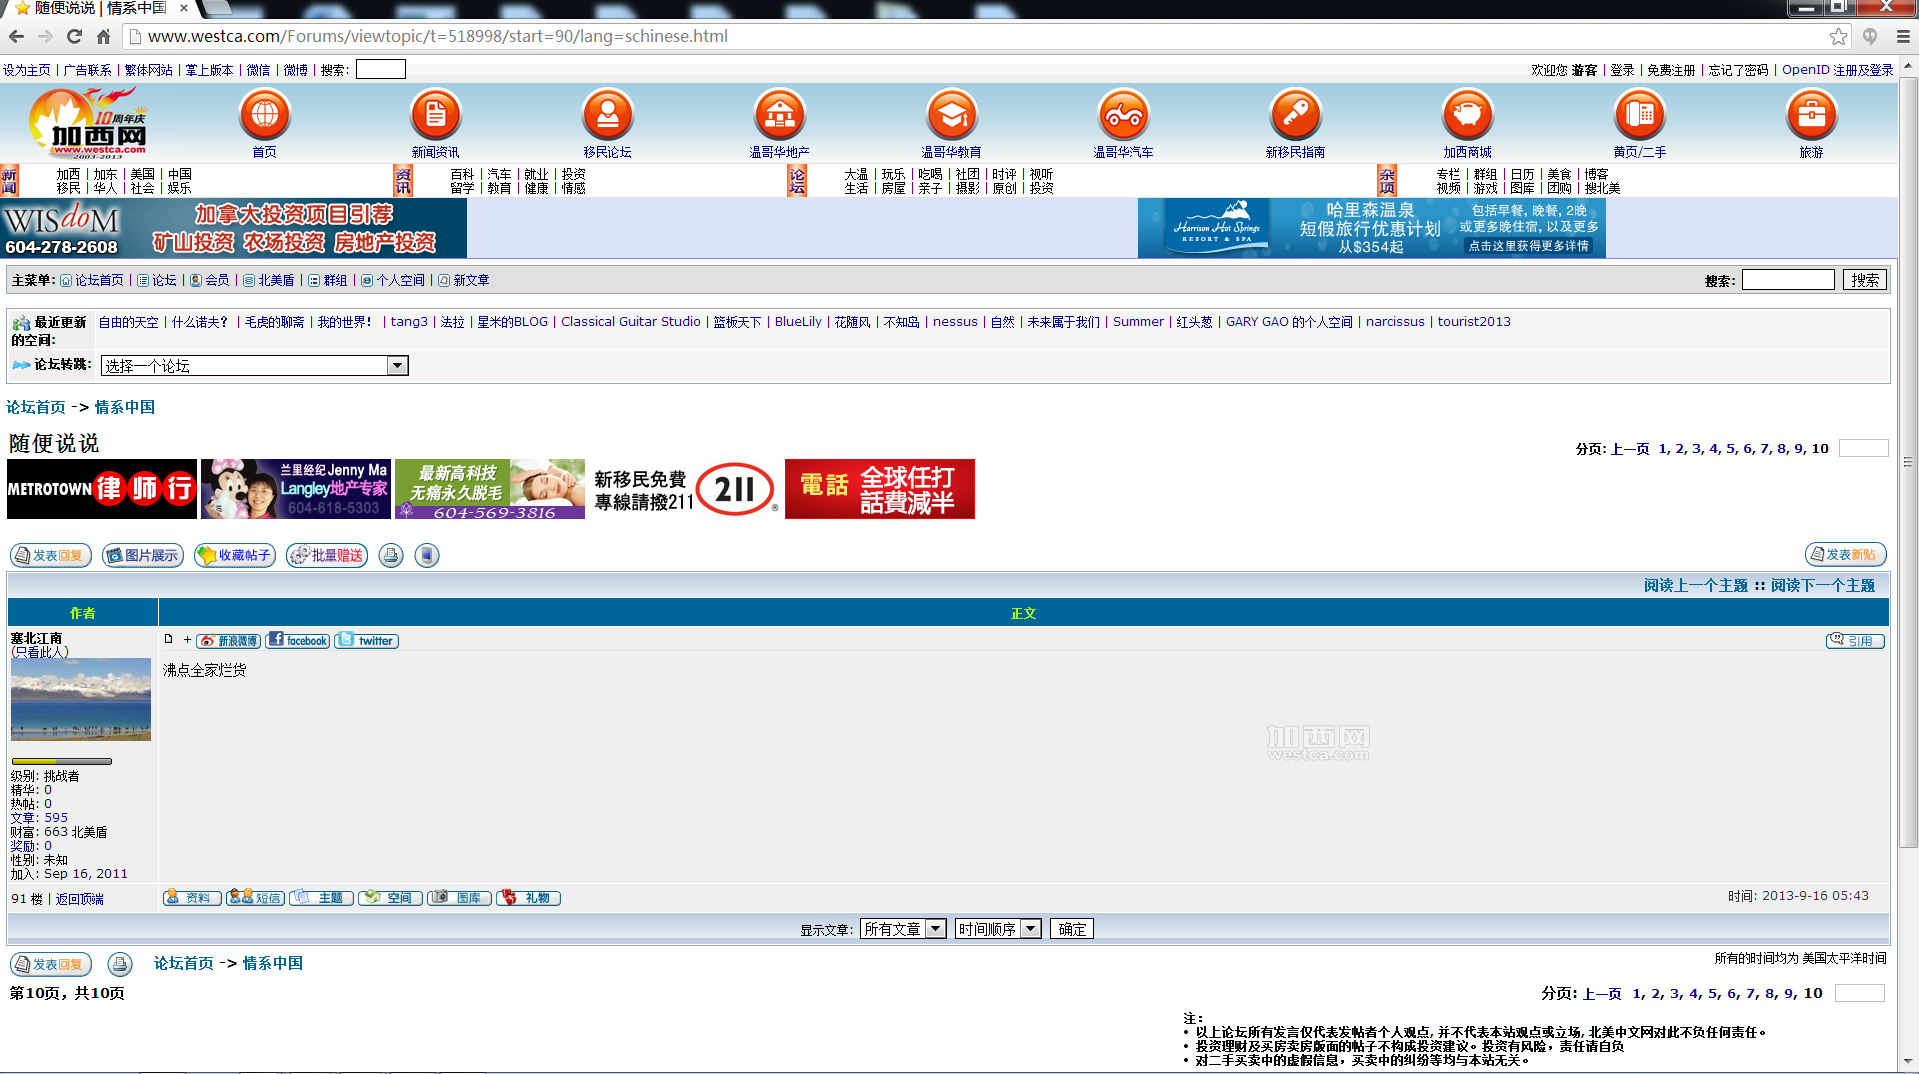View the author's 主题 topics button

(x=321, y=898)
